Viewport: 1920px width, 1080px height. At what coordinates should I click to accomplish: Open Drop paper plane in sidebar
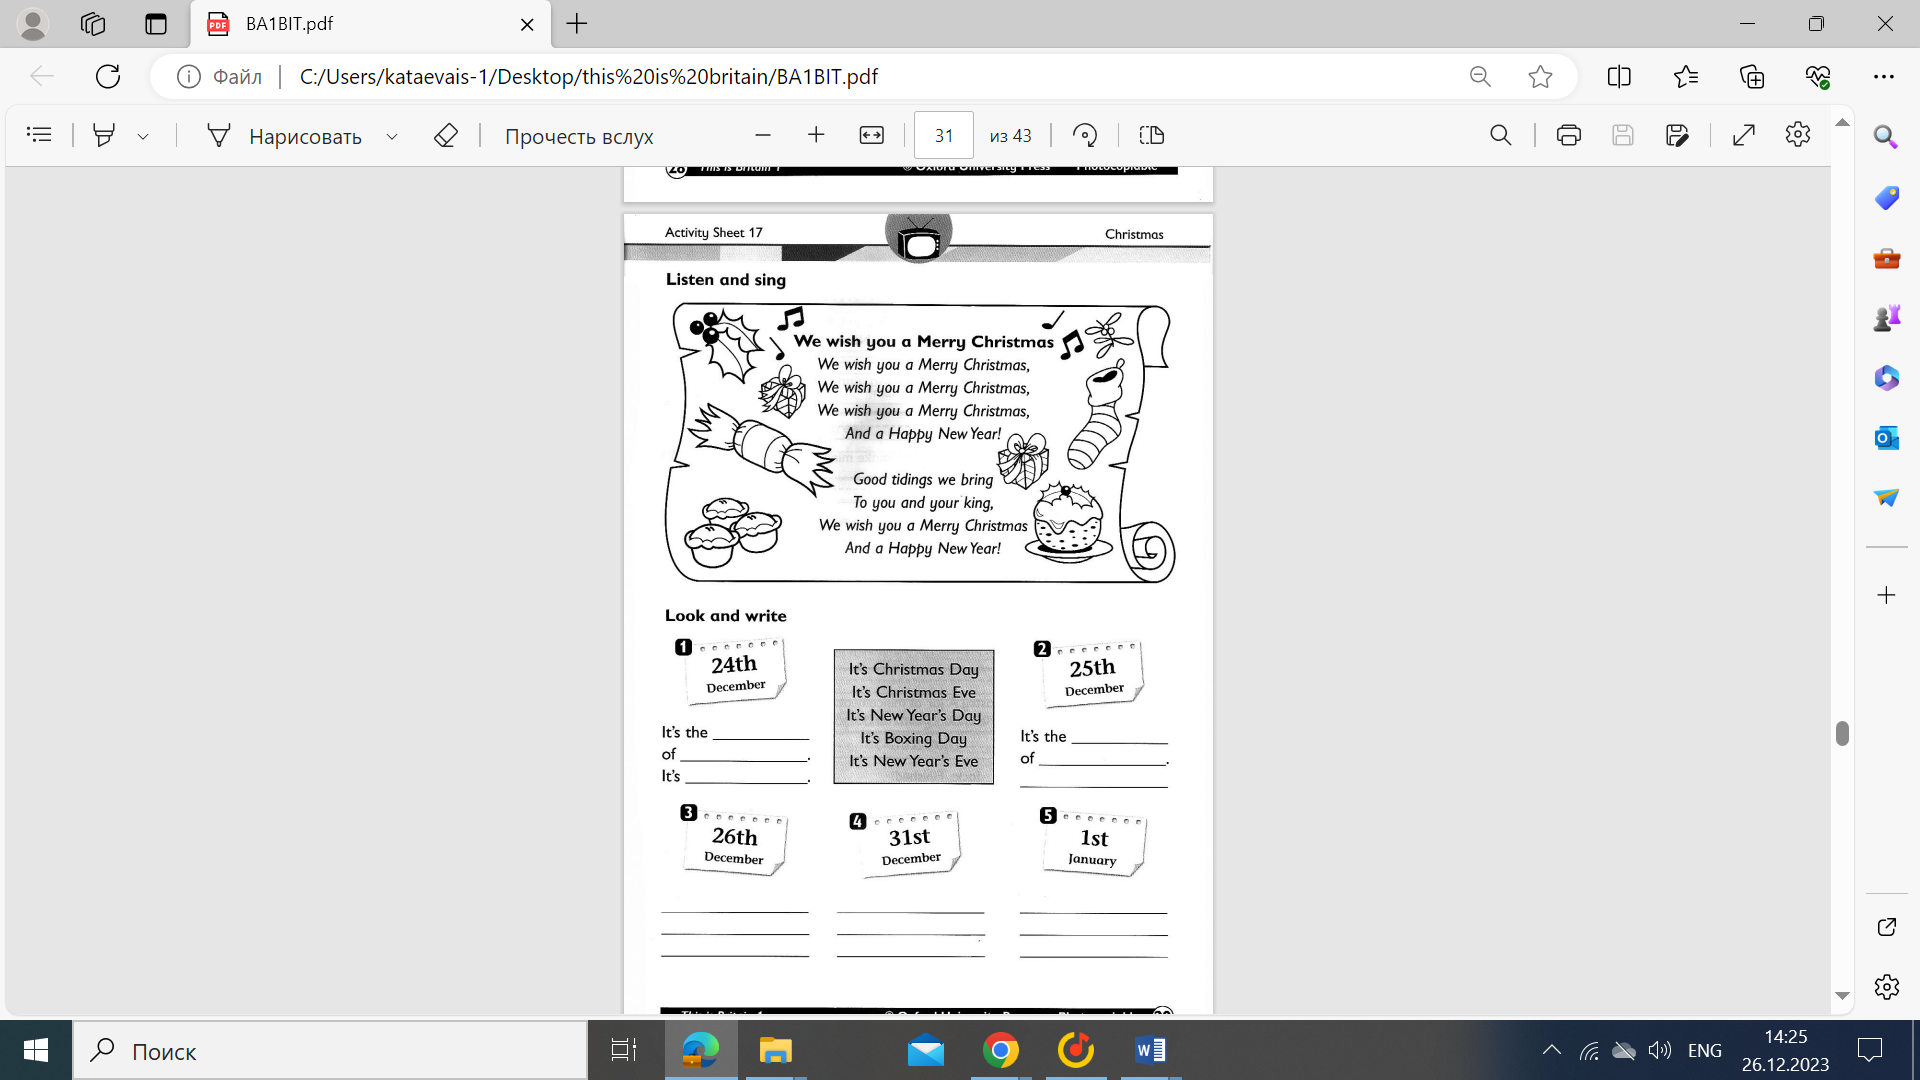[x=1886, y=497]
